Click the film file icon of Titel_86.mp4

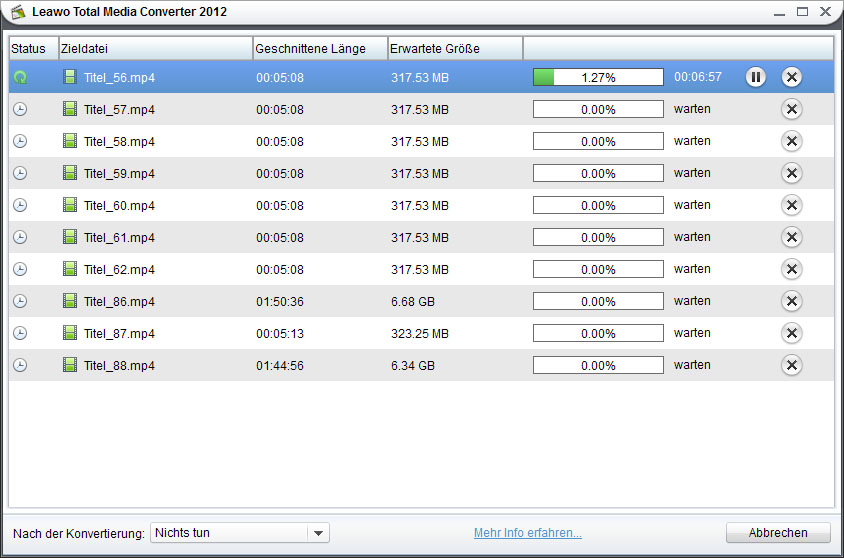tap(69, 301)
